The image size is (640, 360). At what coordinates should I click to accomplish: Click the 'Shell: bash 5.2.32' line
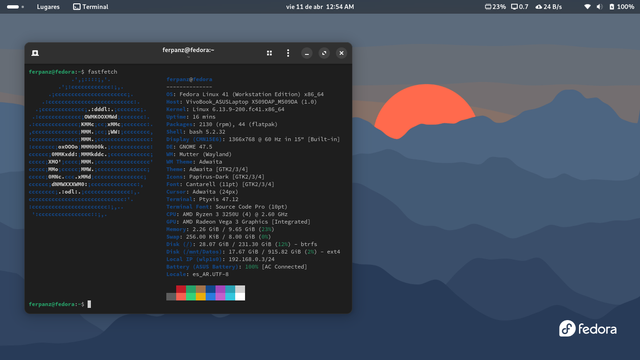click(196, 132)
